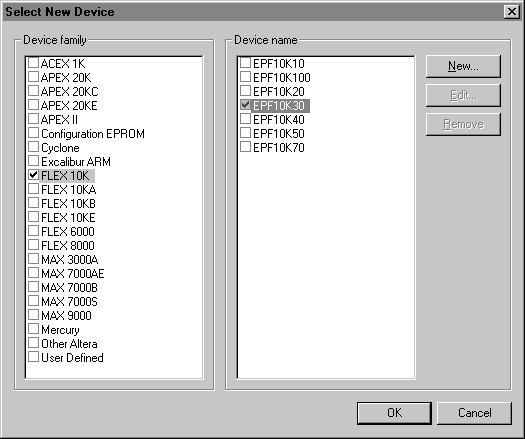Screen dimensions: 525x439
Task: Check the MAX 7000AE checkbox
Action: tap(33, 273)
